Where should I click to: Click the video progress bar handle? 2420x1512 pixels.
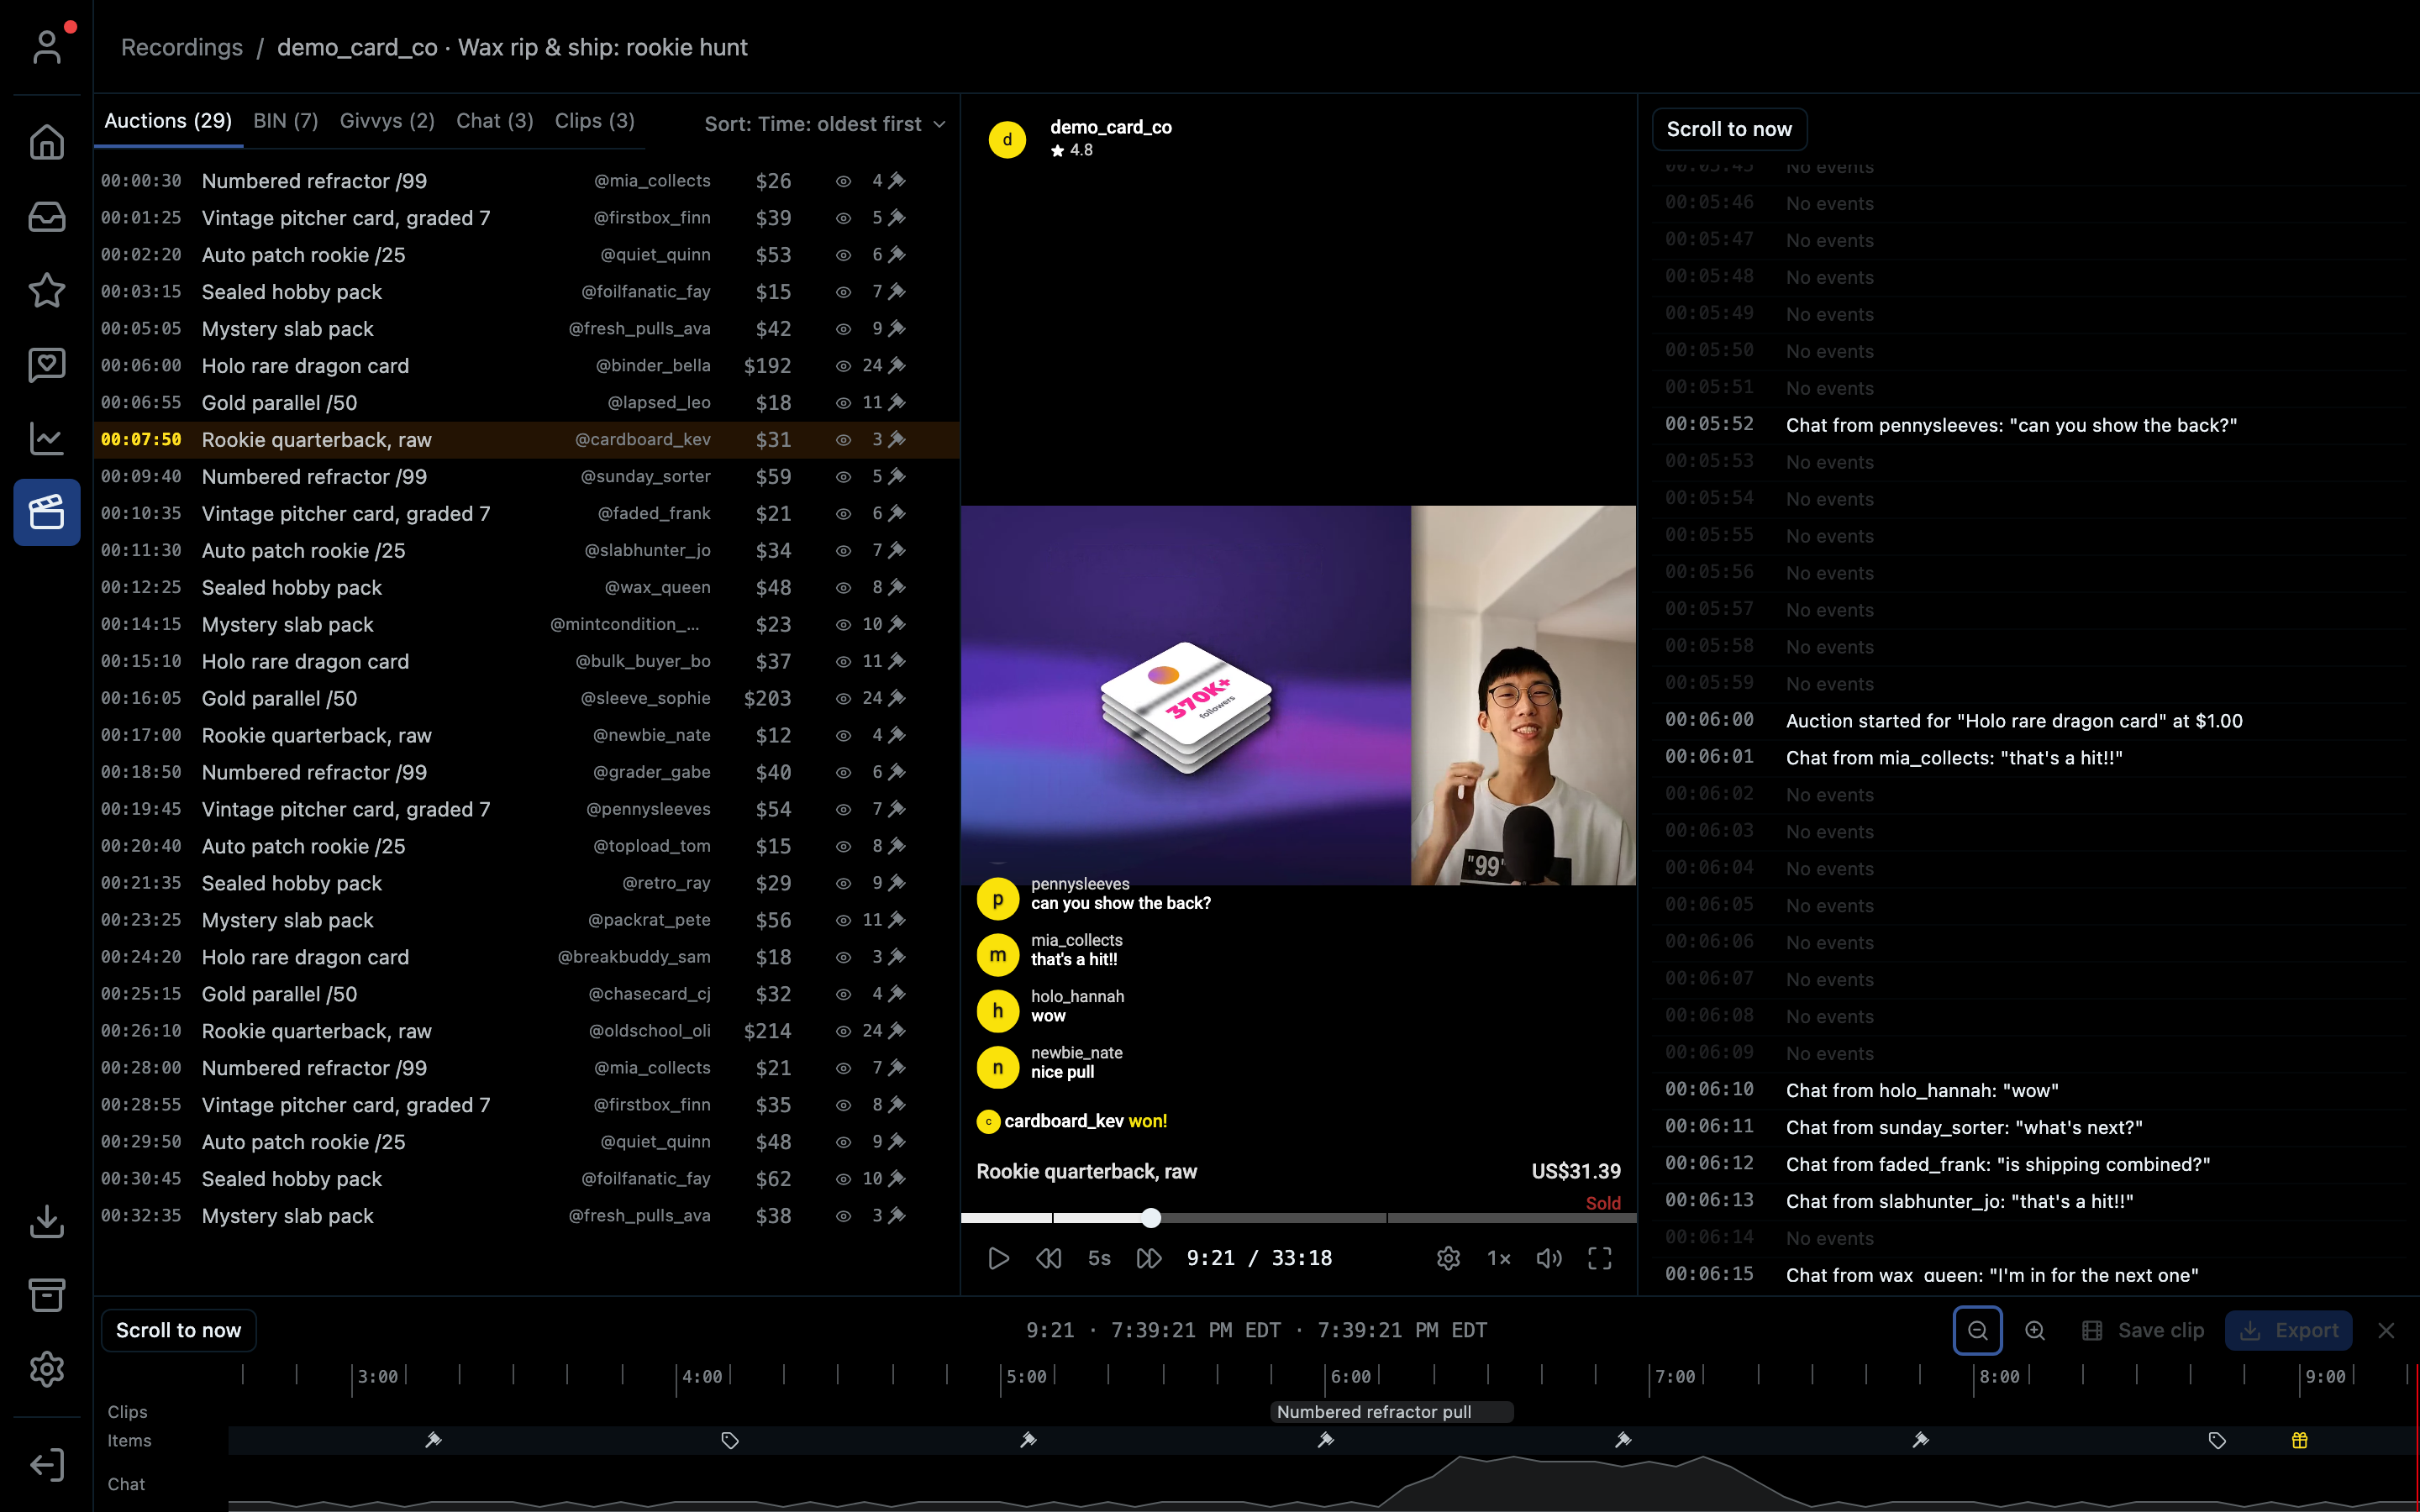(1151, 1217)
